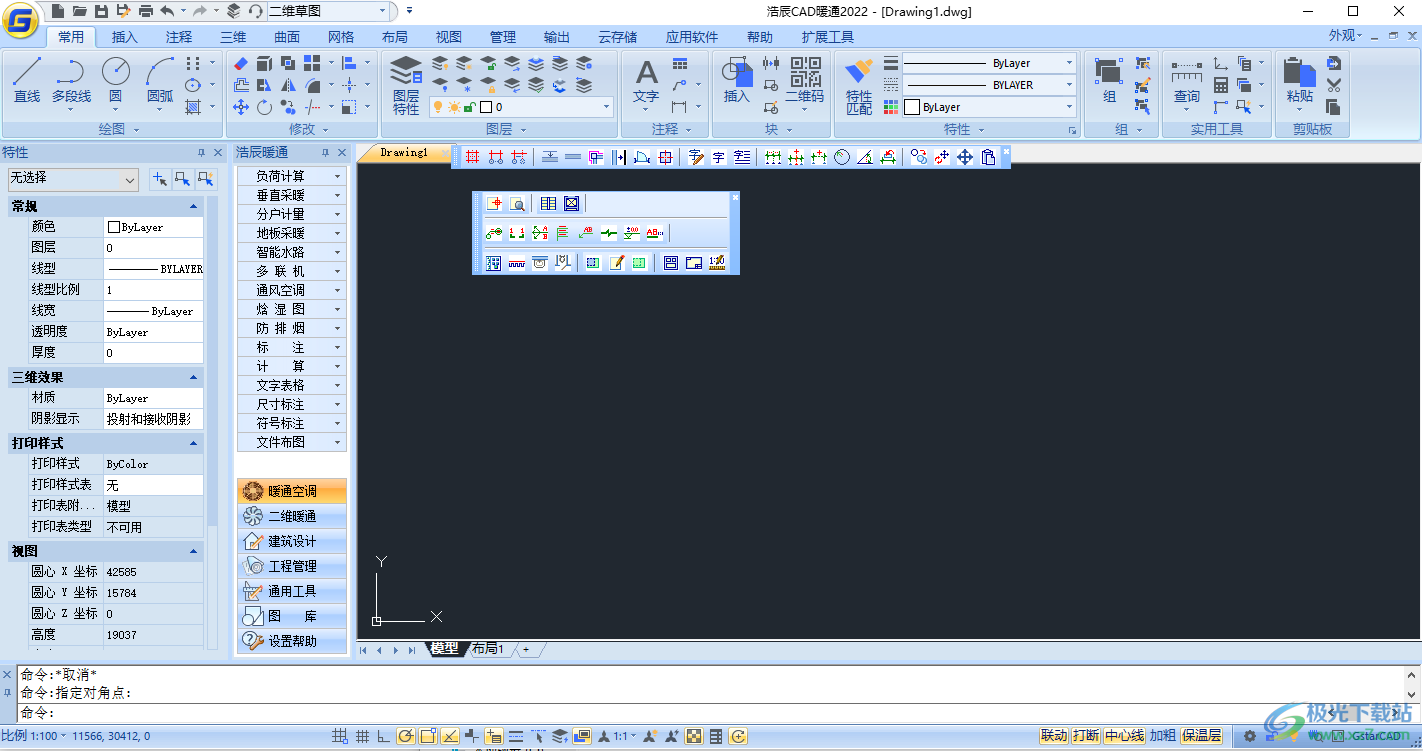Click the Save icon in quick access toolbar
The image size is (1423, 751).
[101, 11]
